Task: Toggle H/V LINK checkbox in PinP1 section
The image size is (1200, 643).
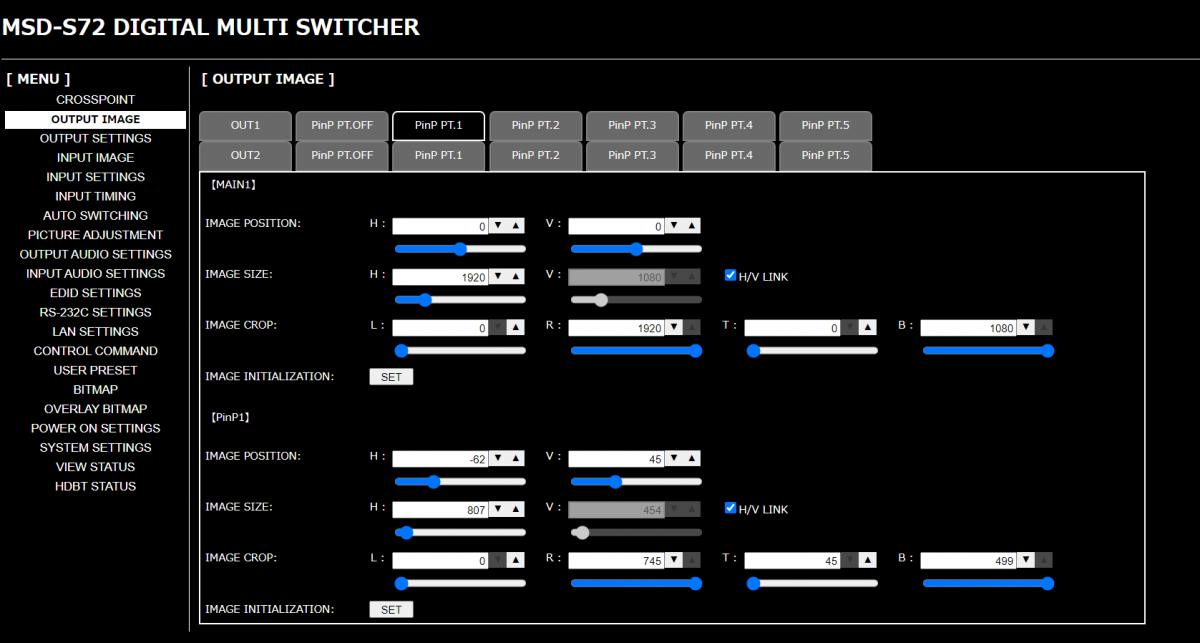Action: coord(730,508)
